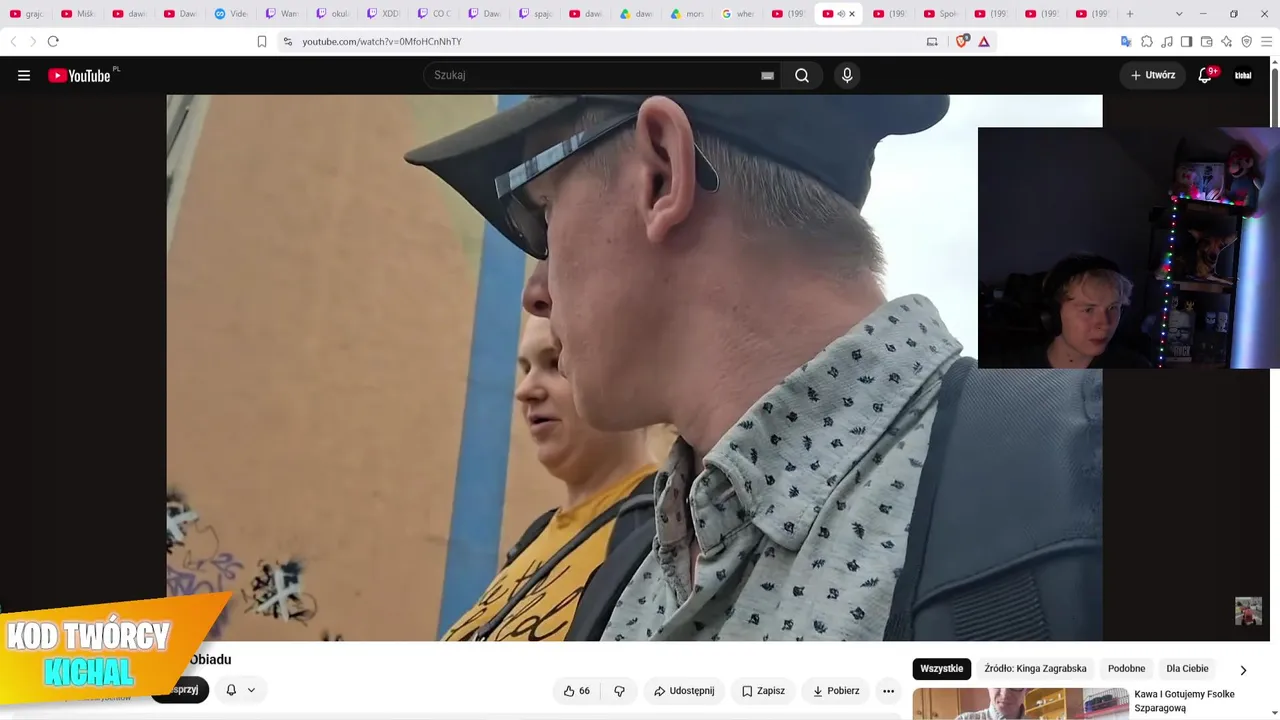Dislike the video with thumbs down

[619, 691]
